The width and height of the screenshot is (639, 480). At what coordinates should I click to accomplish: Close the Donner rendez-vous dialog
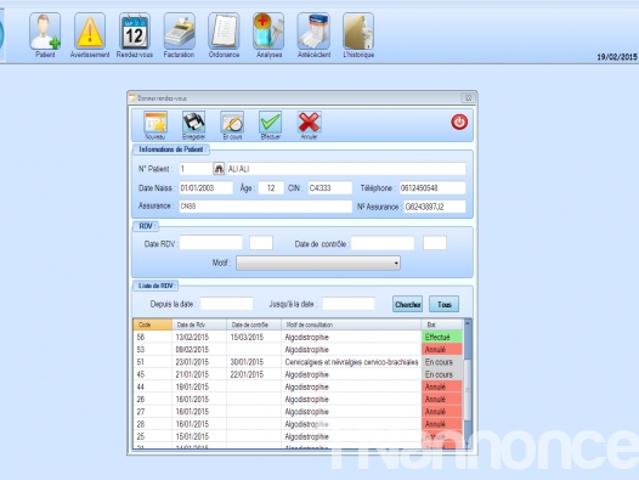[x=468, y=98]
